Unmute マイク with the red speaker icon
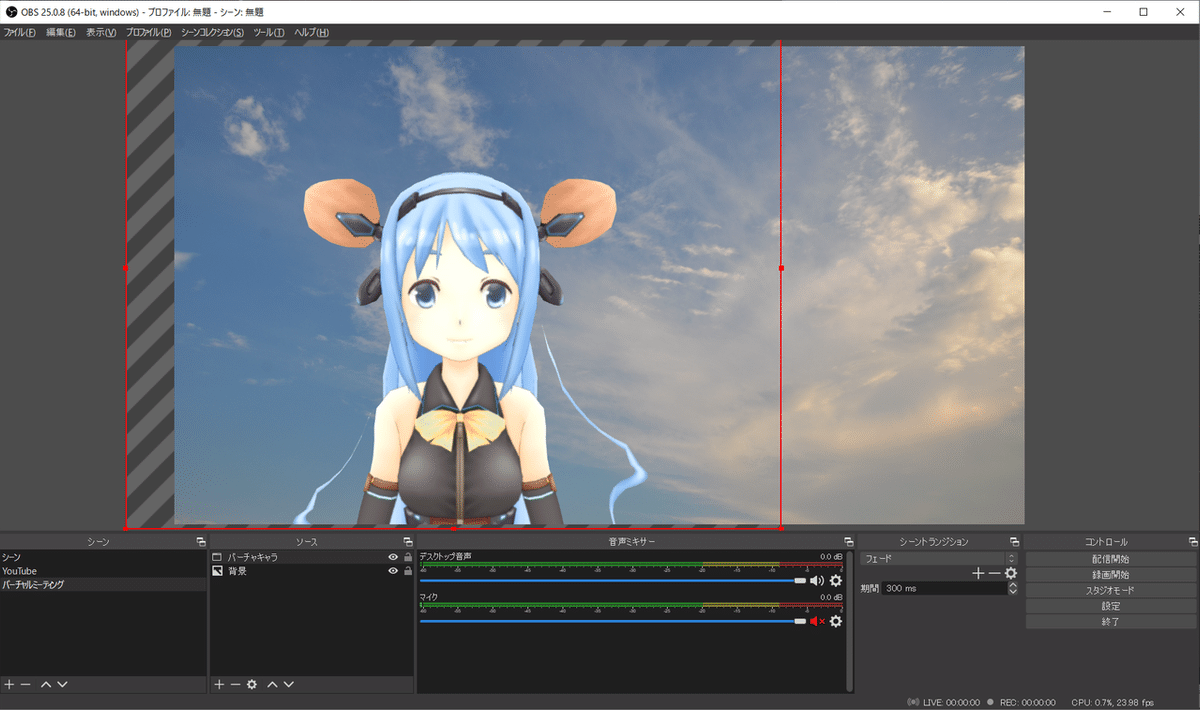Image resolution: width=1200 pixels, height=710 pixels. coord(817,621)
